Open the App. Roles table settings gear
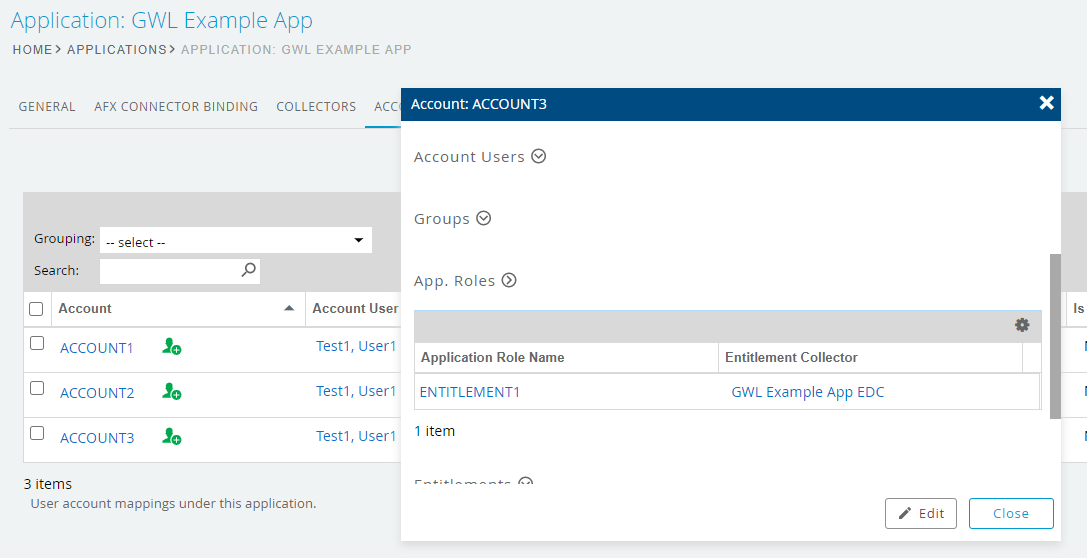The image size is (1087, 558). pos(1021,325)
